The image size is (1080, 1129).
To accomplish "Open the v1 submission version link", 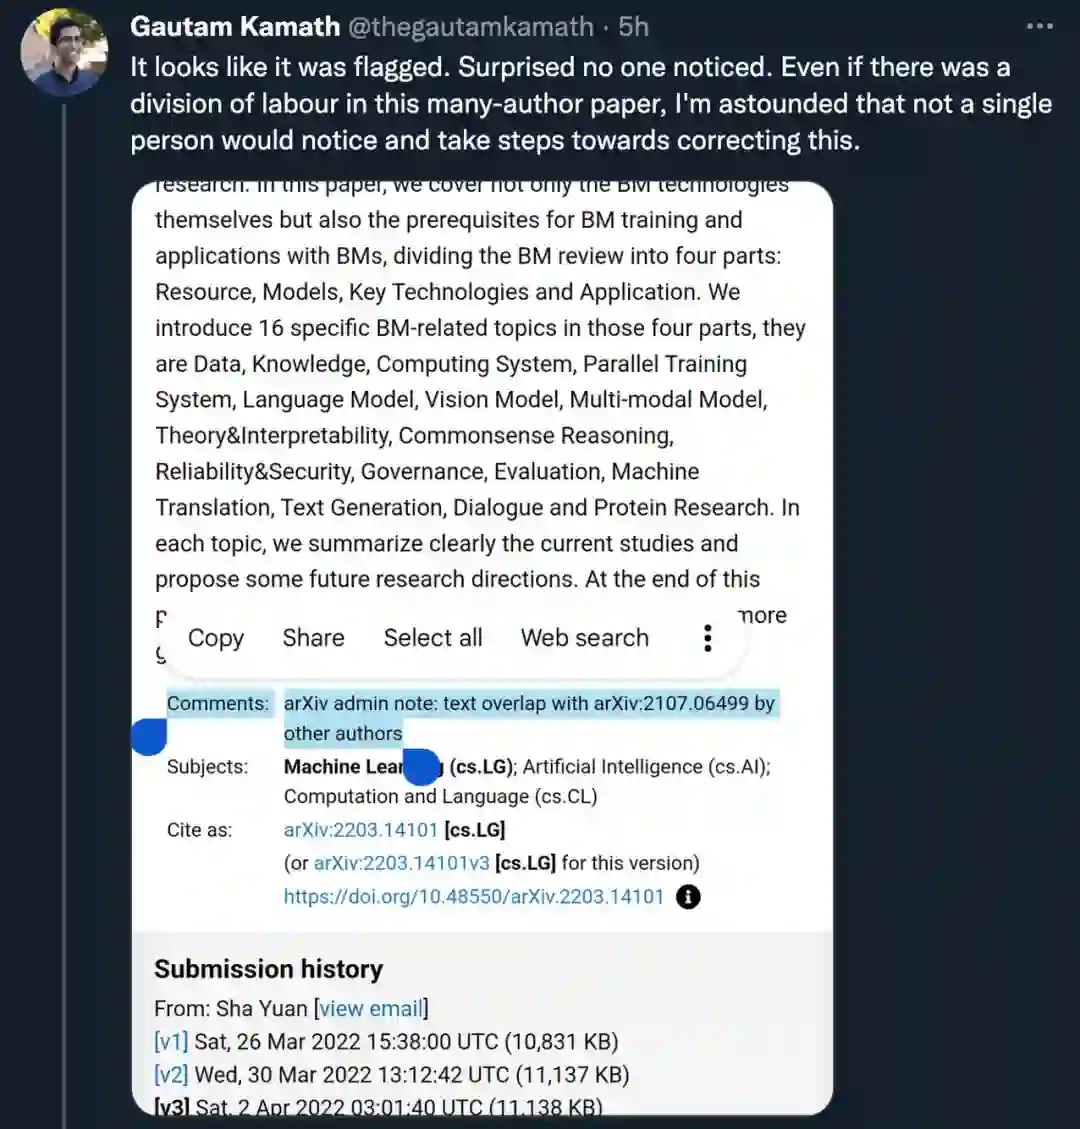I will coord(171,1041).
